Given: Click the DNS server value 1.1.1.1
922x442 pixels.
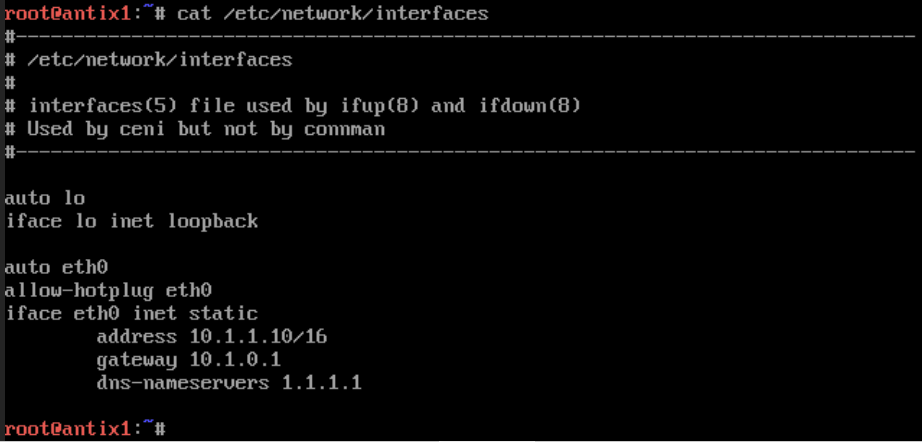Looking at the screenshot, I should [321, 382].
